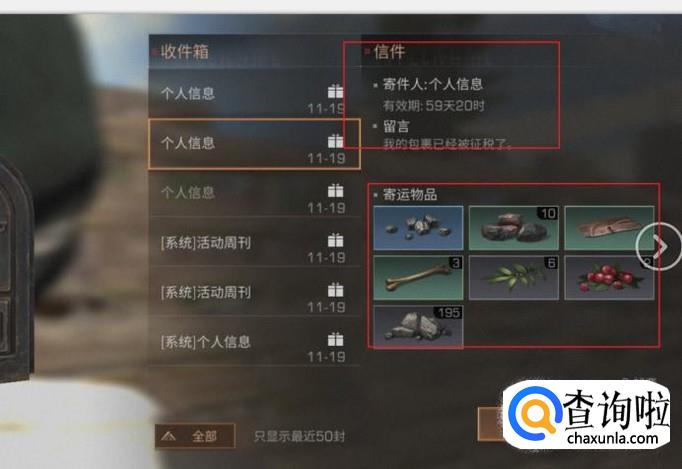Click gift icon on [系统]个人信息 mail
Screen dimensions: 682x469
pyautogui.click(x=335, y=339)
